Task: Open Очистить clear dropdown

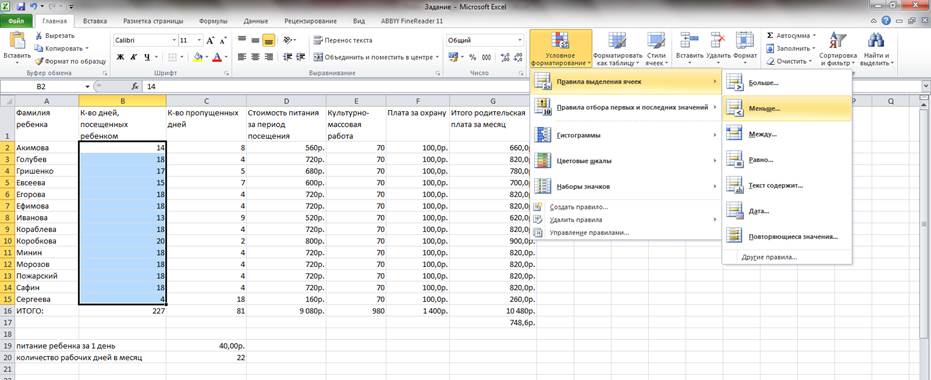Action: 789,61
